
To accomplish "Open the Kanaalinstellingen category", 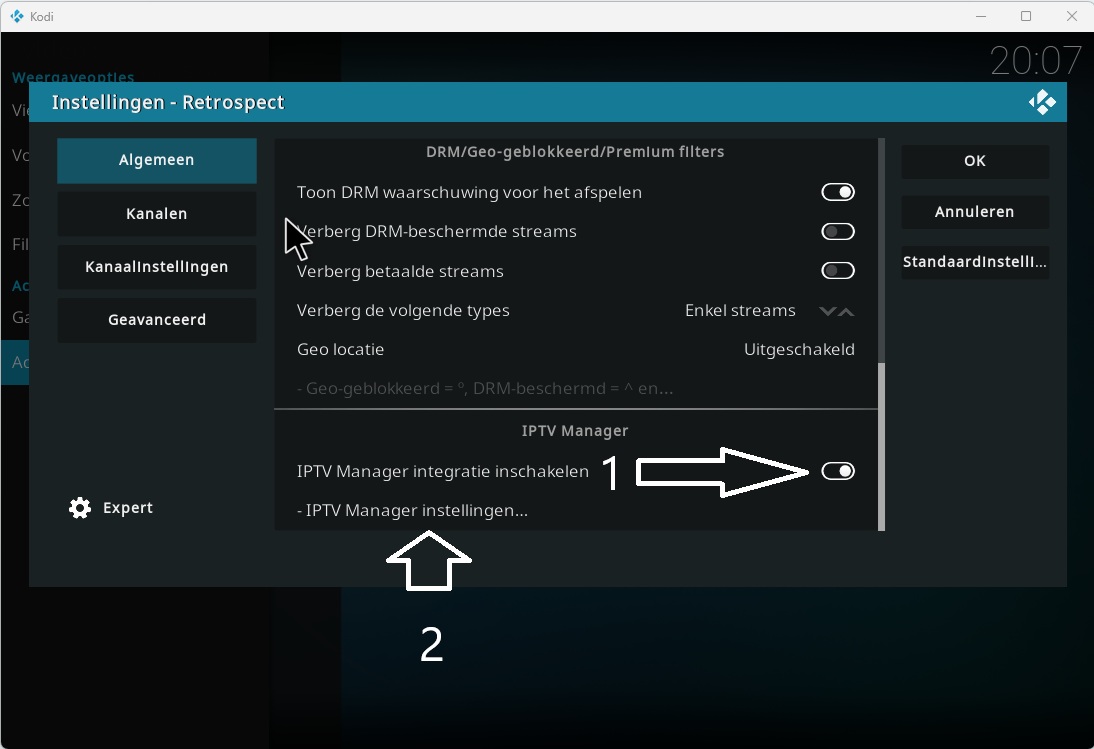I will (x=157, y=267).
